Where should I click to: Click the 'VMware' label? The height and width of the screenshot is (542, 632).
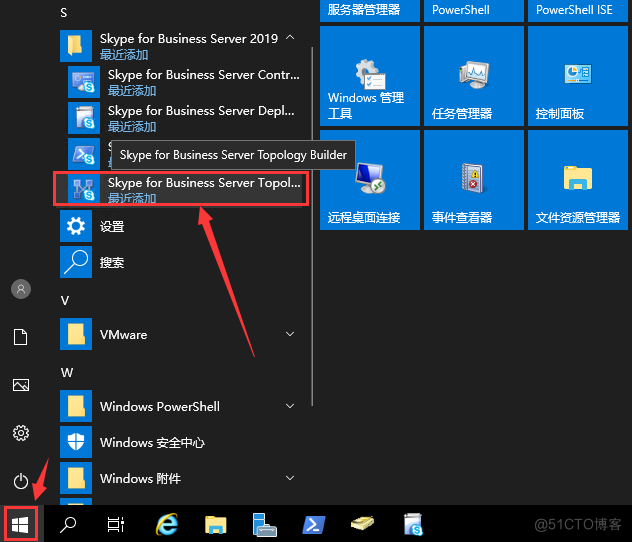point(123,335)
